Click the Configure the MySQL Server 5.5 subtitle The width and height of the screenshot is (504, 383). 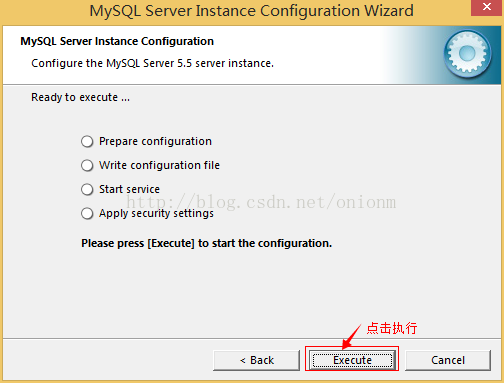click(x=152, y=63)
